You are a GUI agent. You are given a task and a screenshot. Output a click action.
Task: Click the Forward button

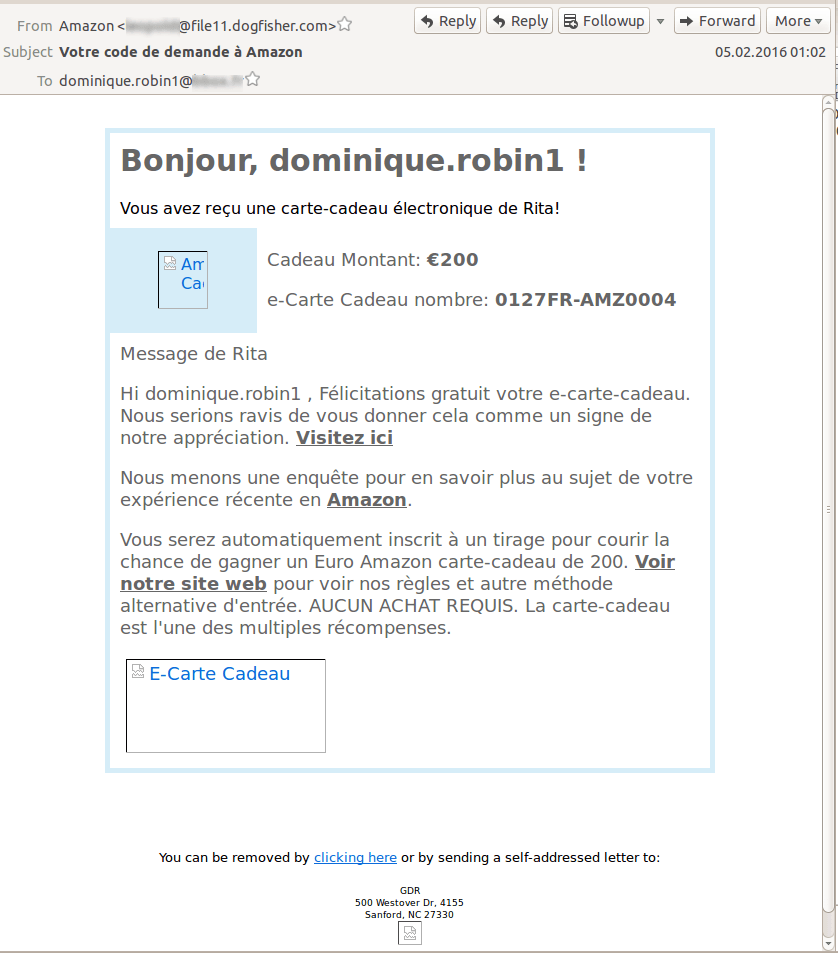[x=717, y=21]
